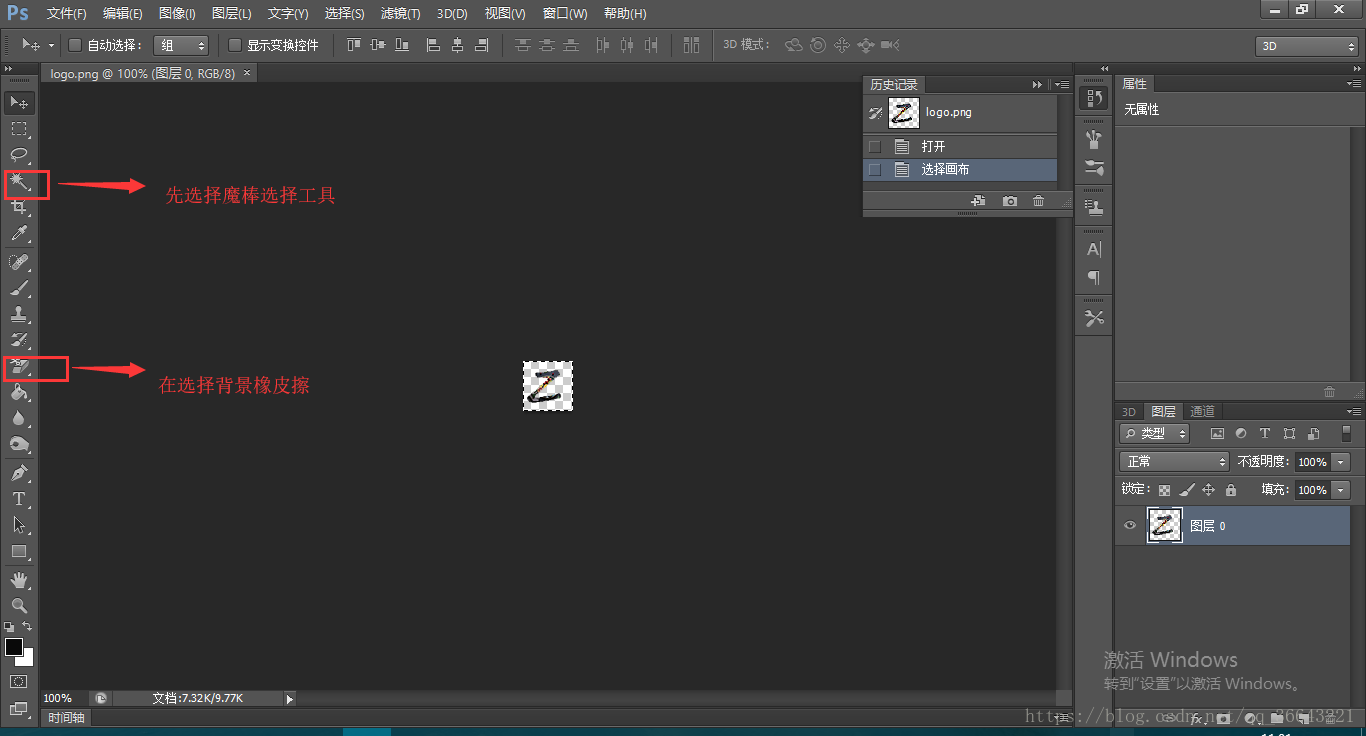Viewport: 1366px width, 736px height.
Task: Open the 填充 fill dropdown arrow
Action: point(1341,490)
